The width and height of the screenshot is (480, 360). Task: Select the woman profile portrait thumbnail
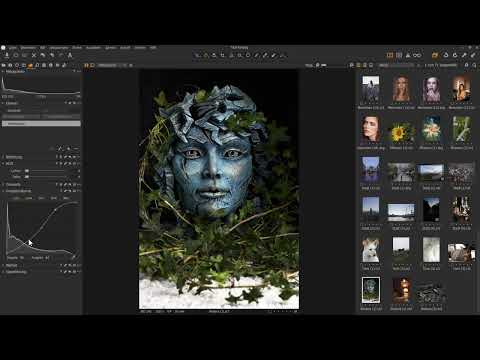coord(371,129)
